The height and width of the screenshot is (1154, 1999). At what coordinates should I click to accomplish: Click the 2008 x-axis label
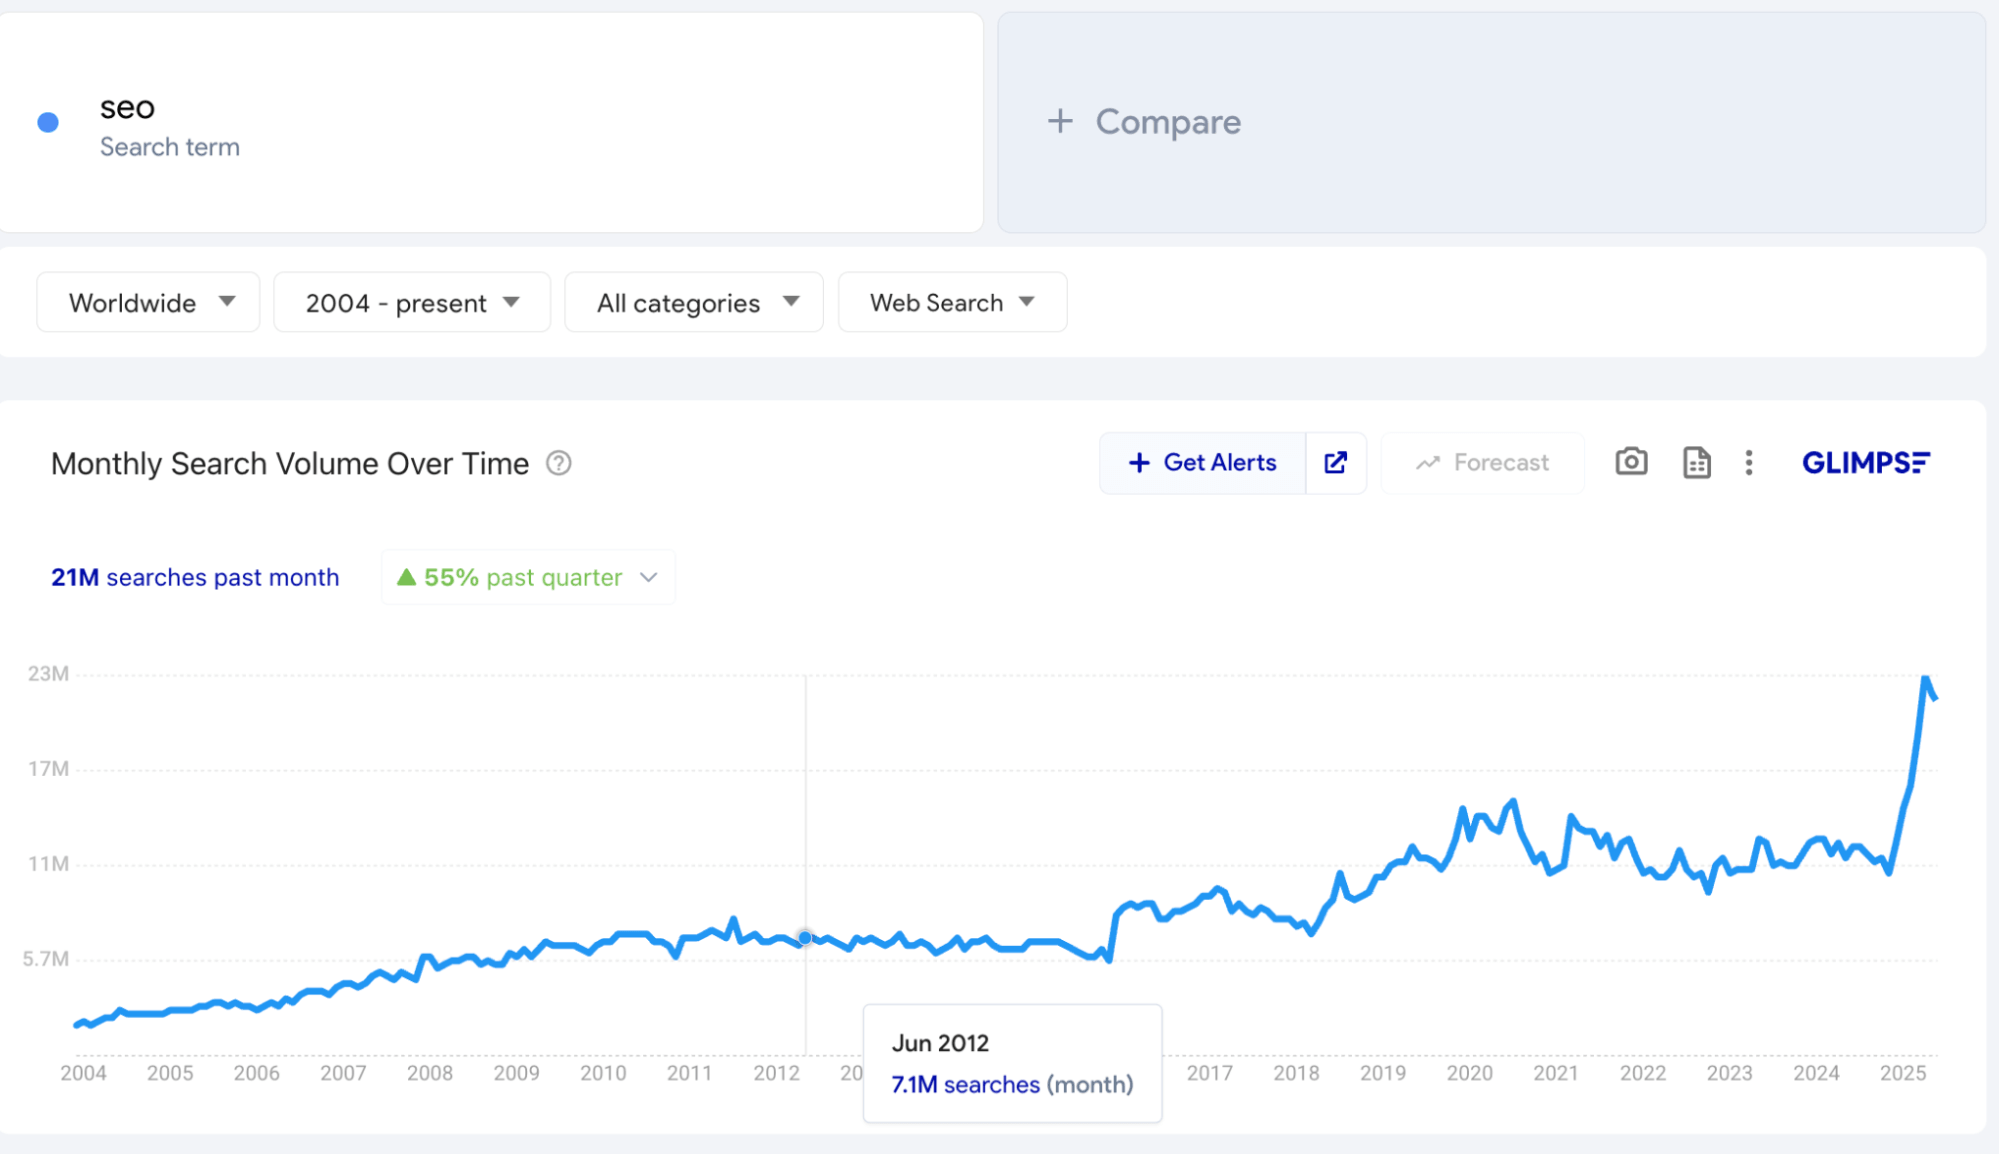[430, 1073]
